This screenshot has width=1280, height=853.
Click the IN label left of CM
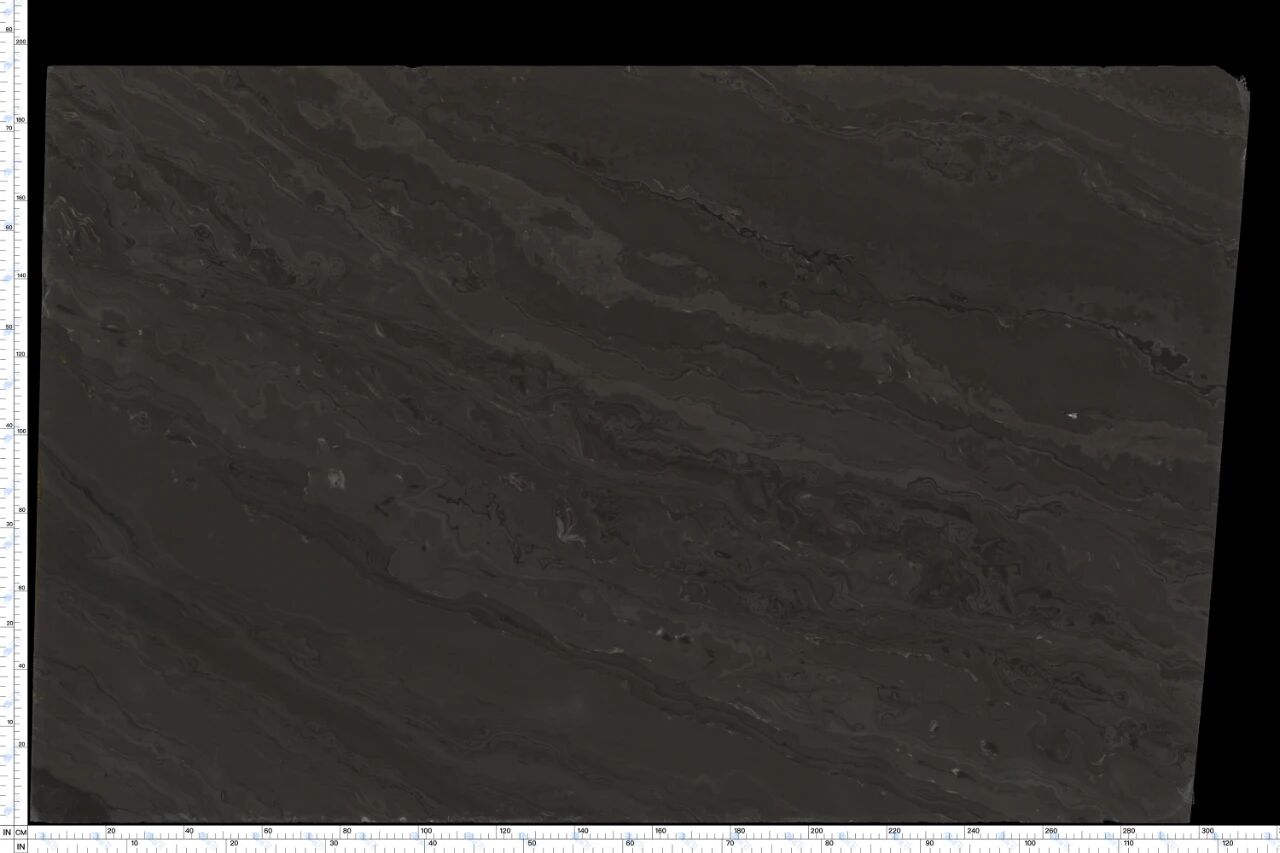7,832
